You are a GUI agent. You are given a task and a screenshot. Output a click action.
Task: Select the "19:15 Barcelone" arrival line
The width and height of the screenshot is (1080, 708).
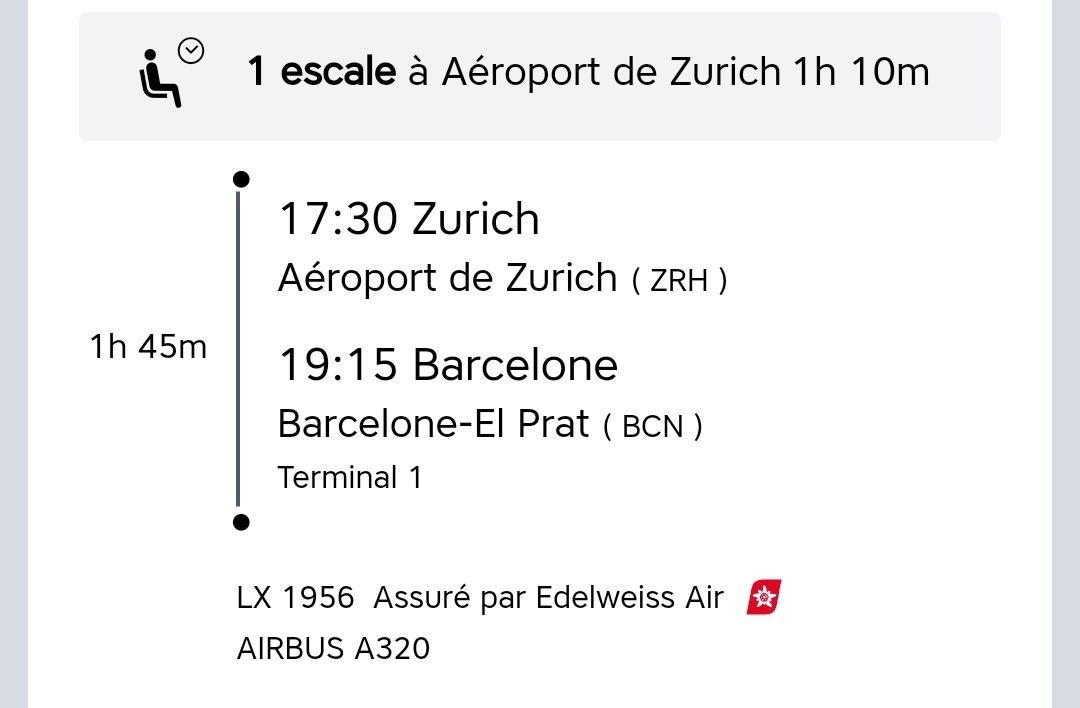447,365
